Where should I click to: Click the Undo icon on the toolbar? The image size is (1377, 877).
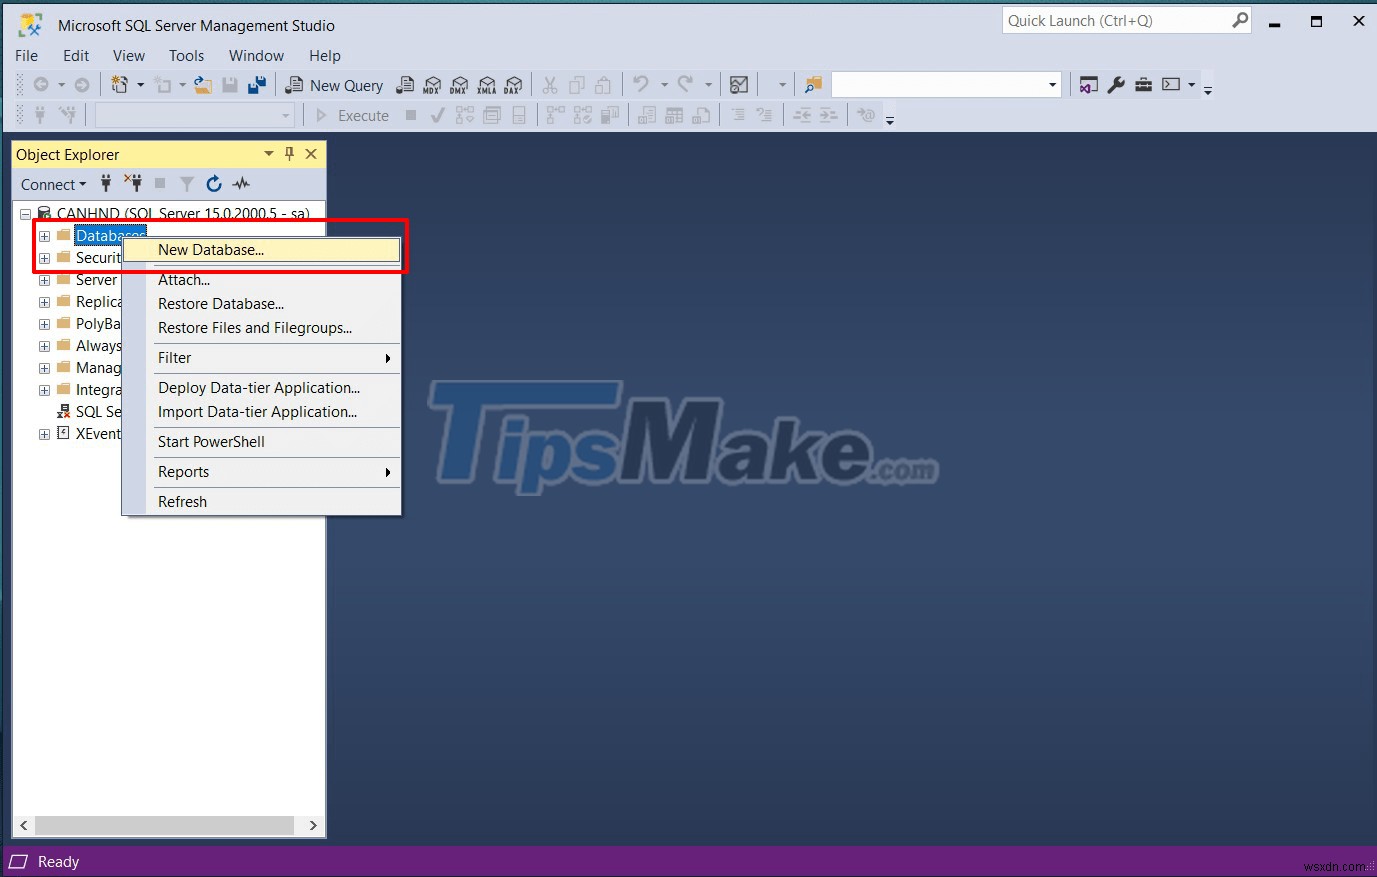(640, 85)
